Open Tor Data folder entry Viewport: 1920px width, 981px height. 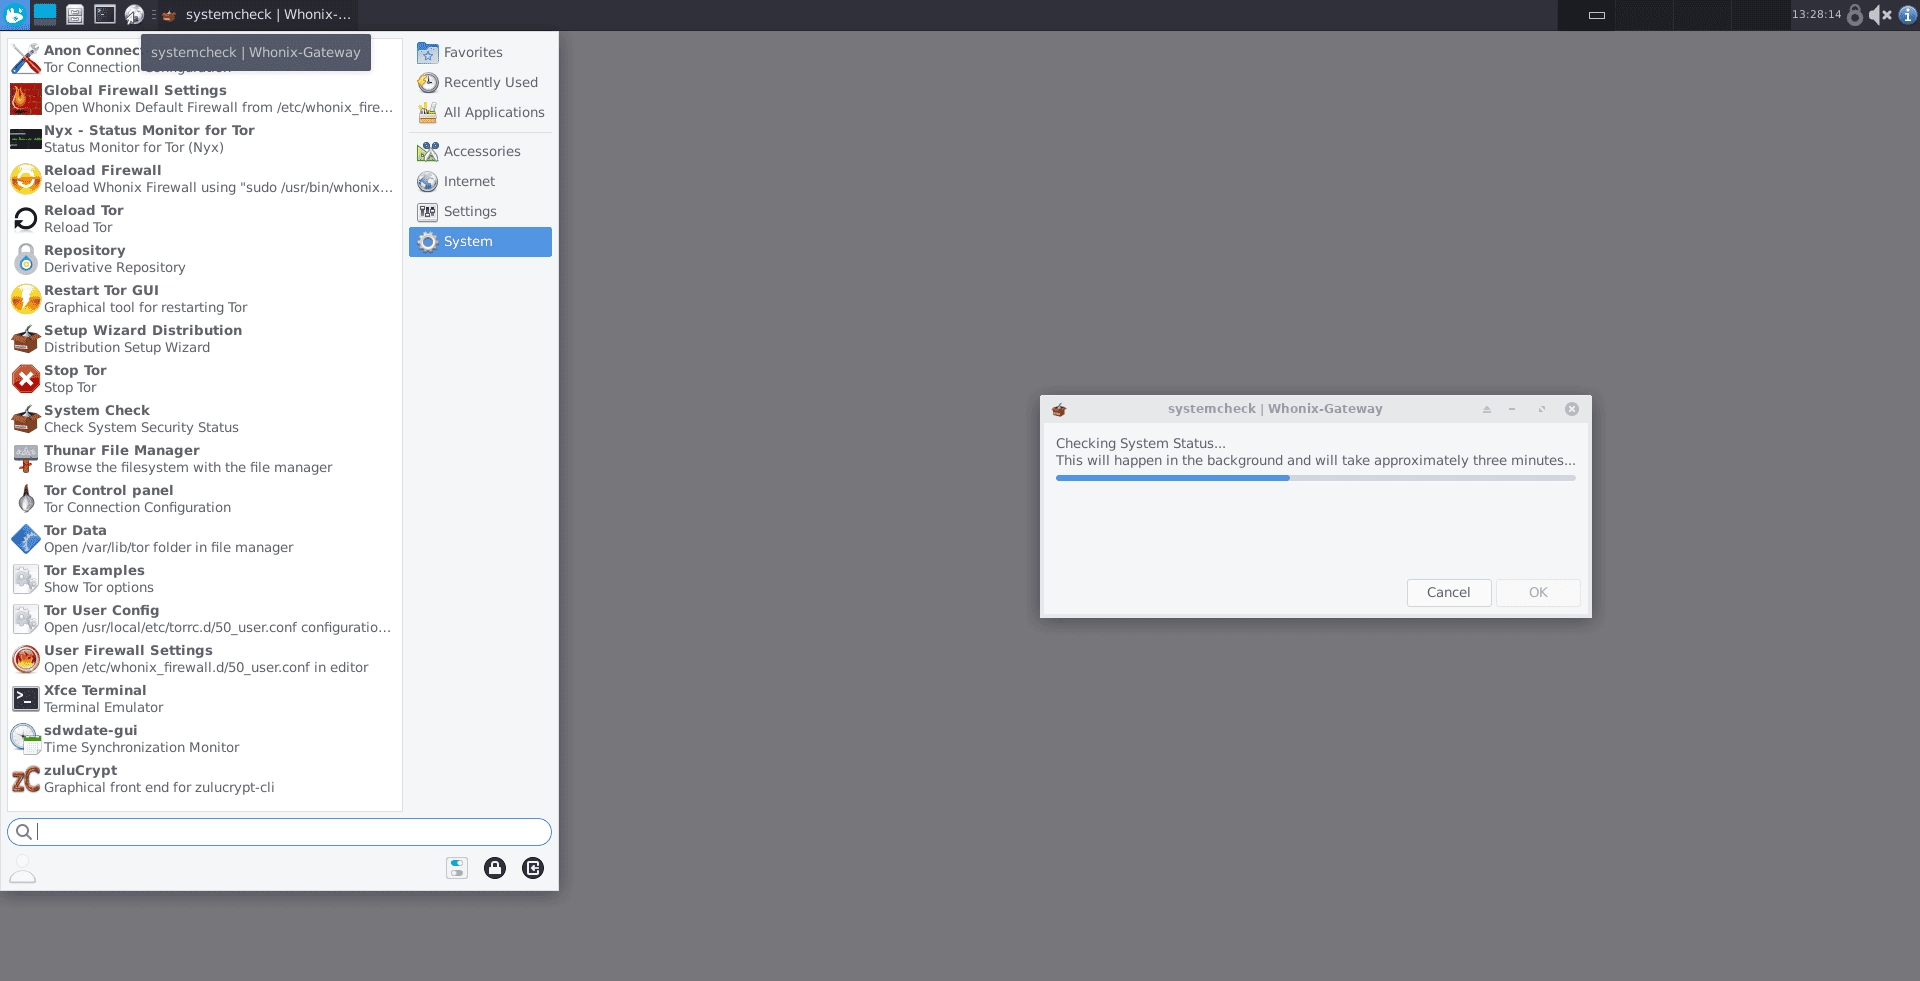pyautogui.click(x=204, y=539)
